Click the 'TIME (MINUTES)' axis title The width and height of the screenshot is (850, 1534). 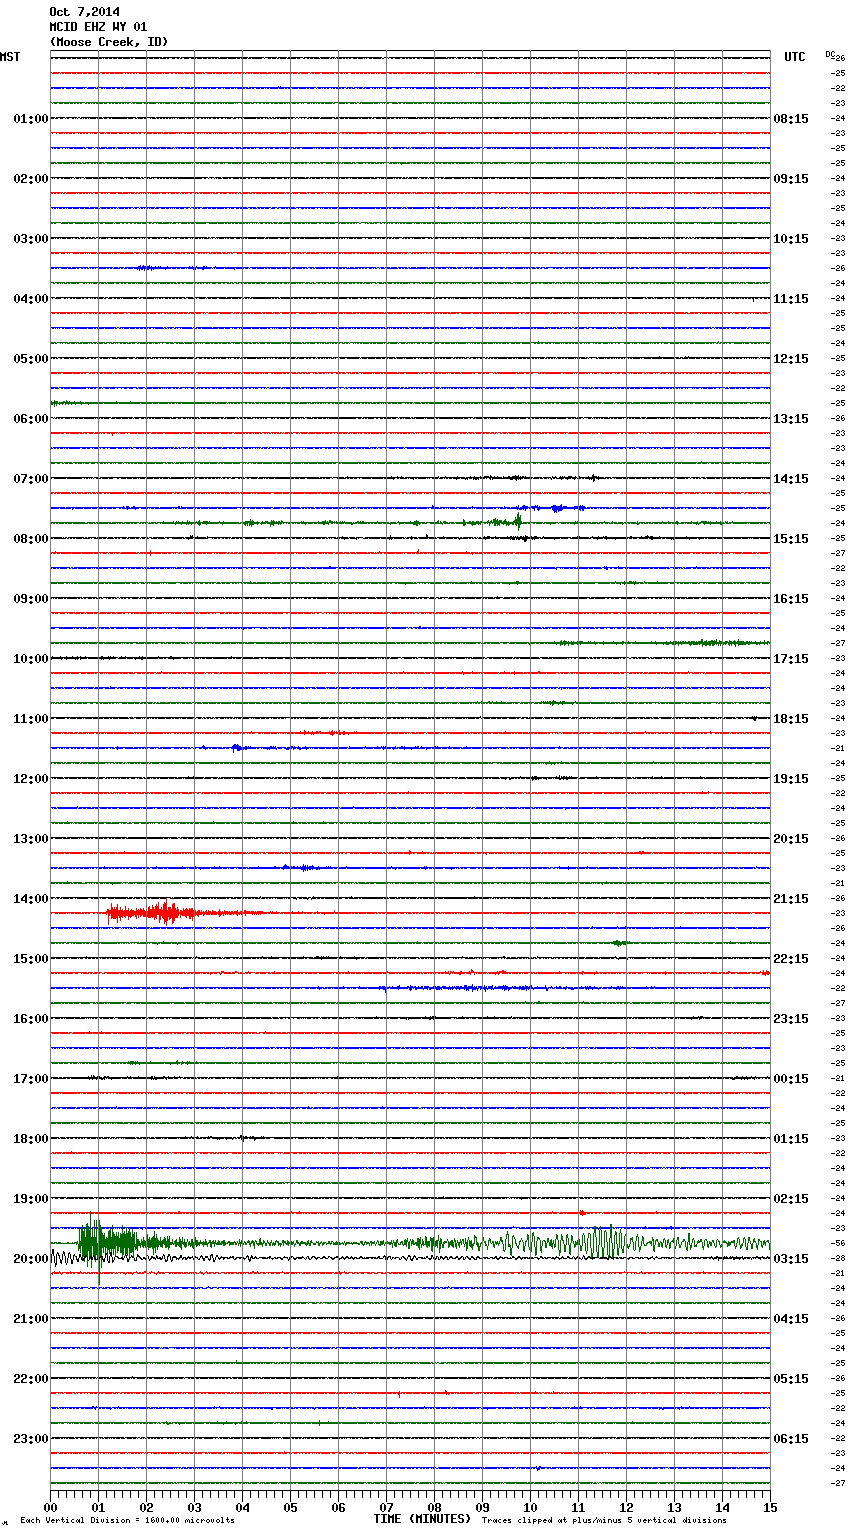pyautogui.click(x=422, y=1519)
